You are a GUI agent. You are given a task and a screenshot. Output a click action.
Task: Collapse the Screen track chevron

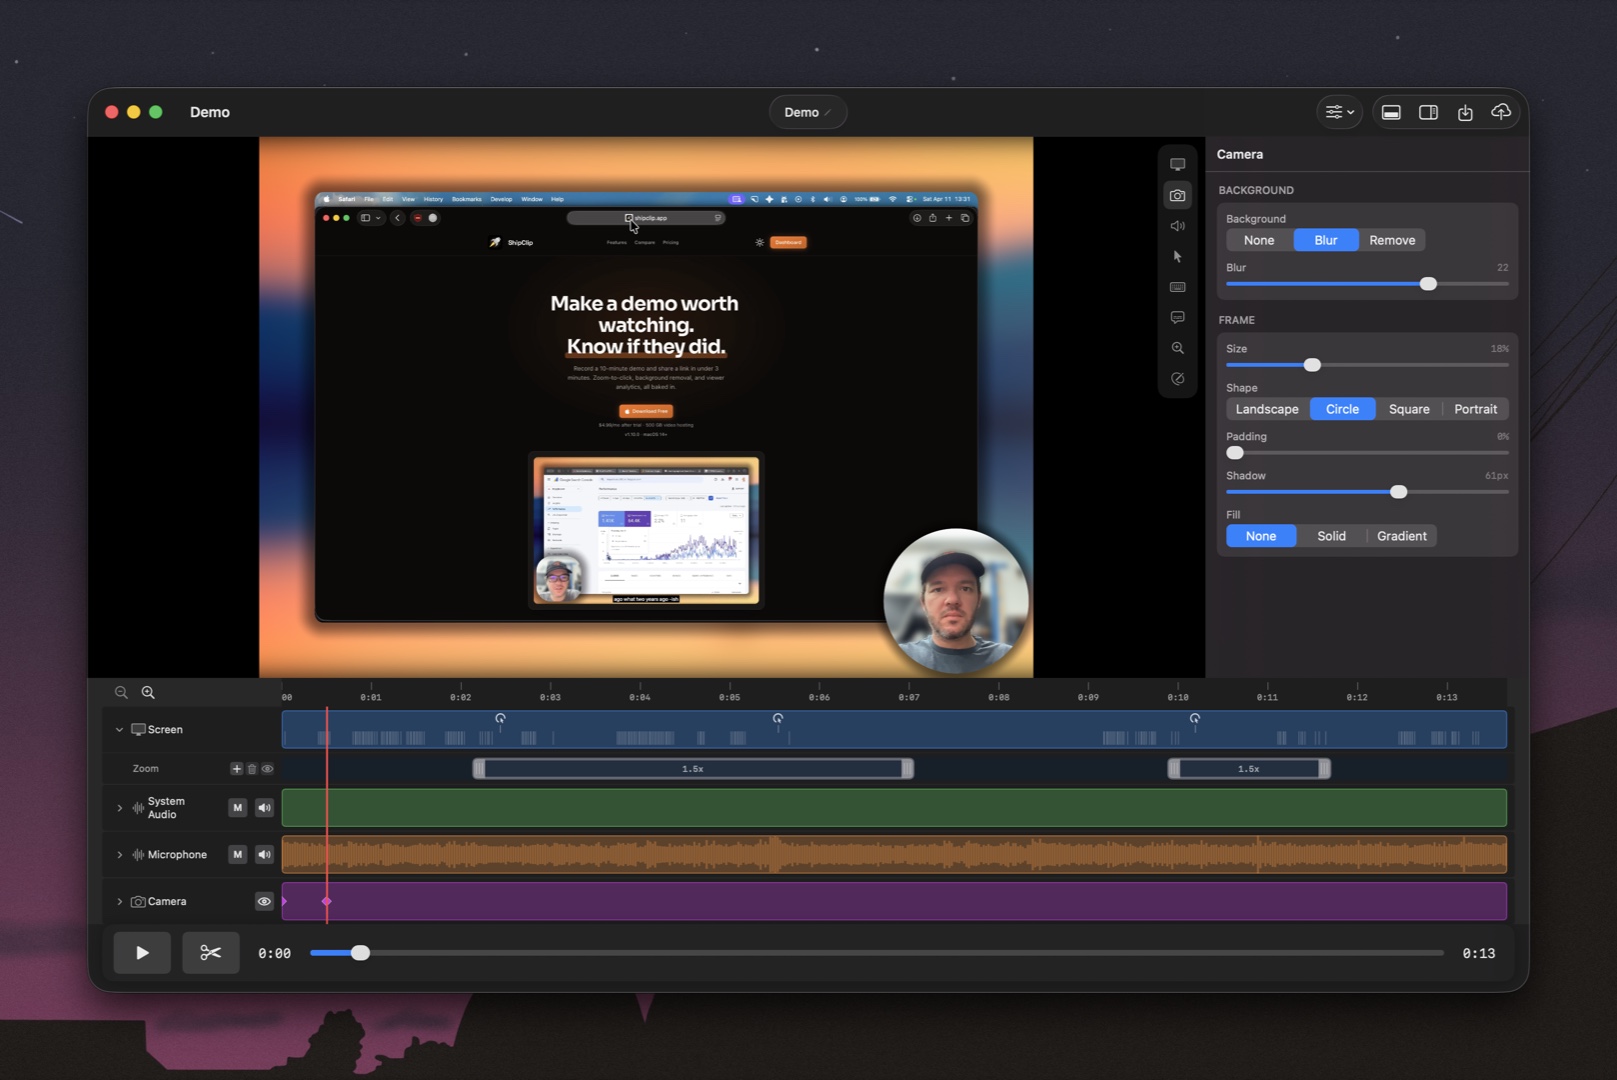[x=119, y=730]
